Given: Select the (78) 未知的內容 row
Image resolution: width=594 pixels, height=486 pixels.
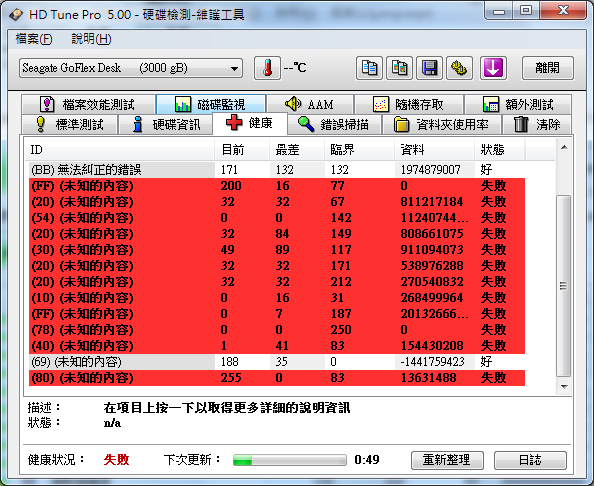Looking at the screenshot, I should point(277,330).
